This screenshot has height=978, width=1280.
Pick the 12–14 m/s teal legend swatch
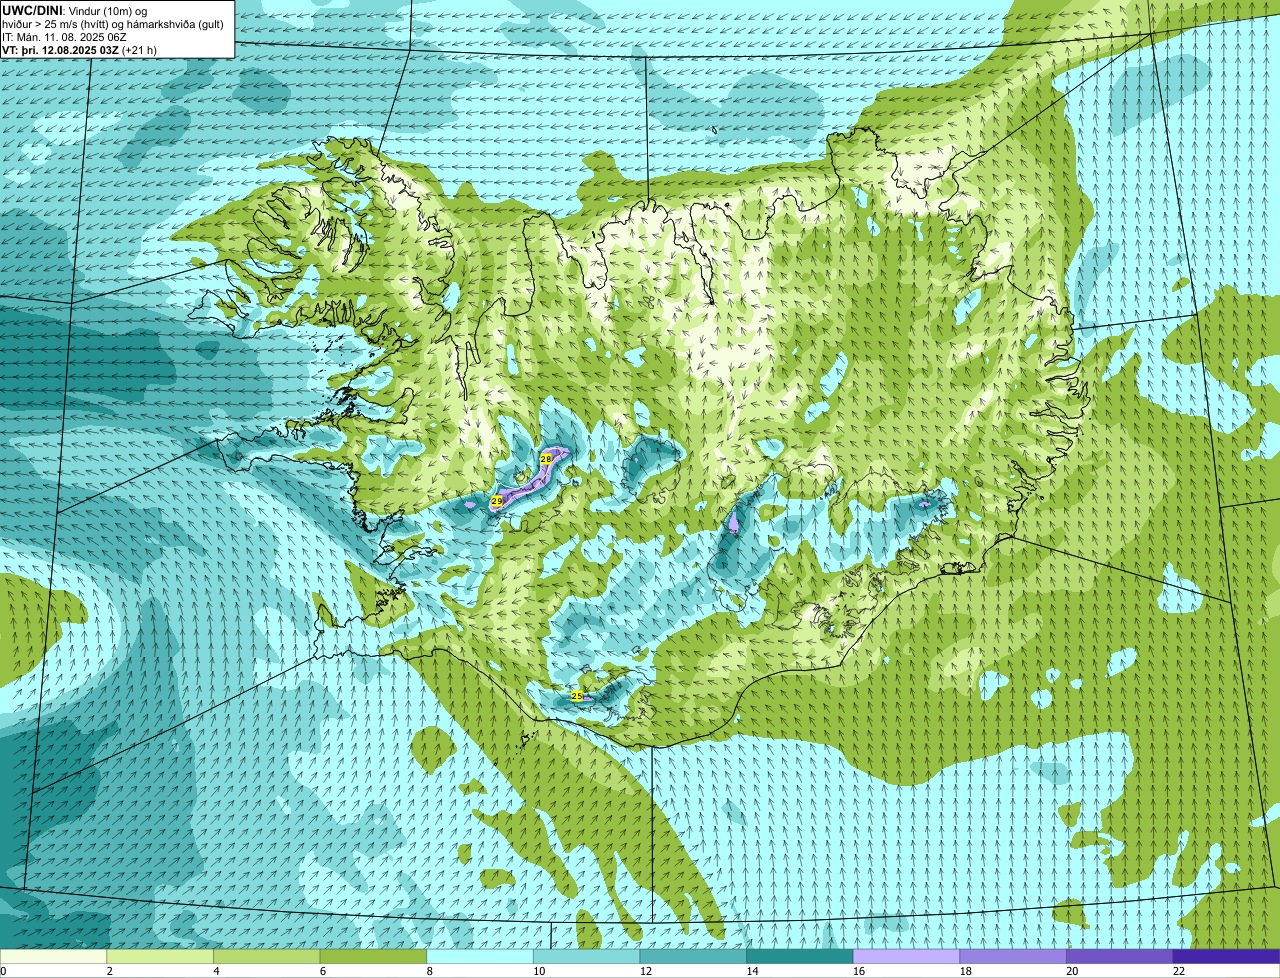click(x=692, y=956)
